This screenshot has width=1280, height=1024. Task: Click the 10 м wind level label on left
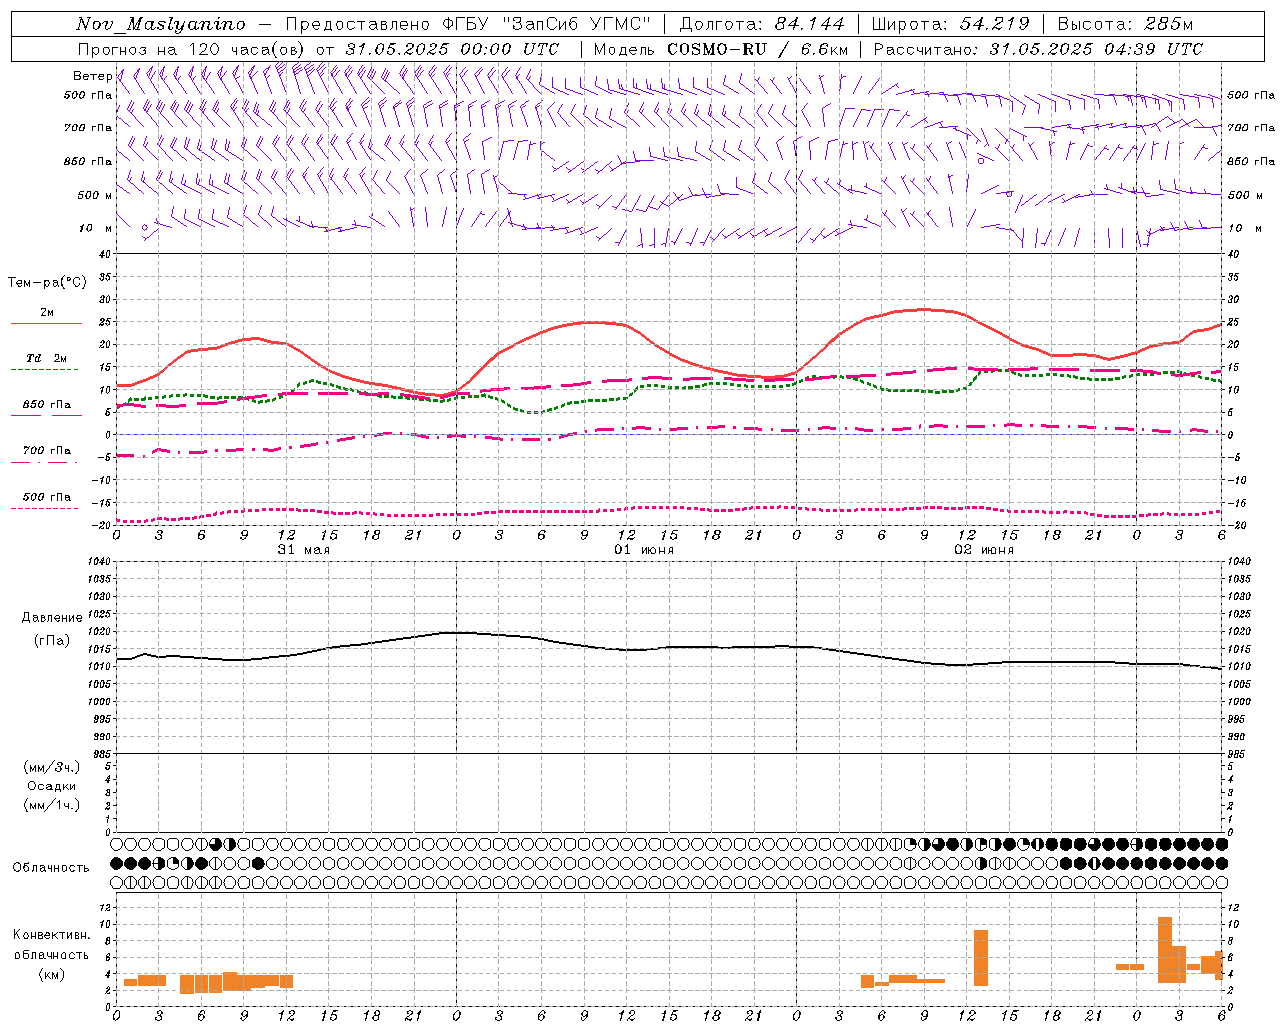pos(96,229)
